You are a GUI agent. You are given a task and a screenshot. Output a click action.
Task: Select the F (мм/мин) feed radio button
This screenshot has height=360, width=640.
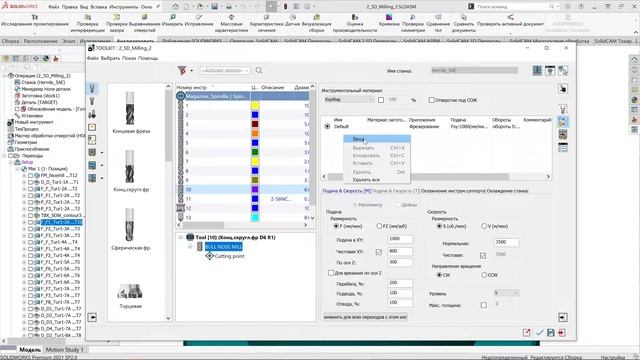336,226
